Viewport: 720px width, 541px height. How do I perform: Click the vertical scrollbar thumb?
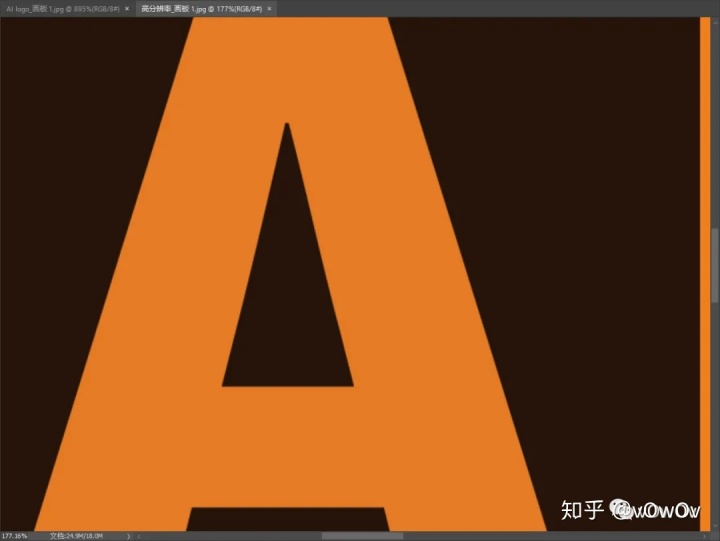click(715, 265)
